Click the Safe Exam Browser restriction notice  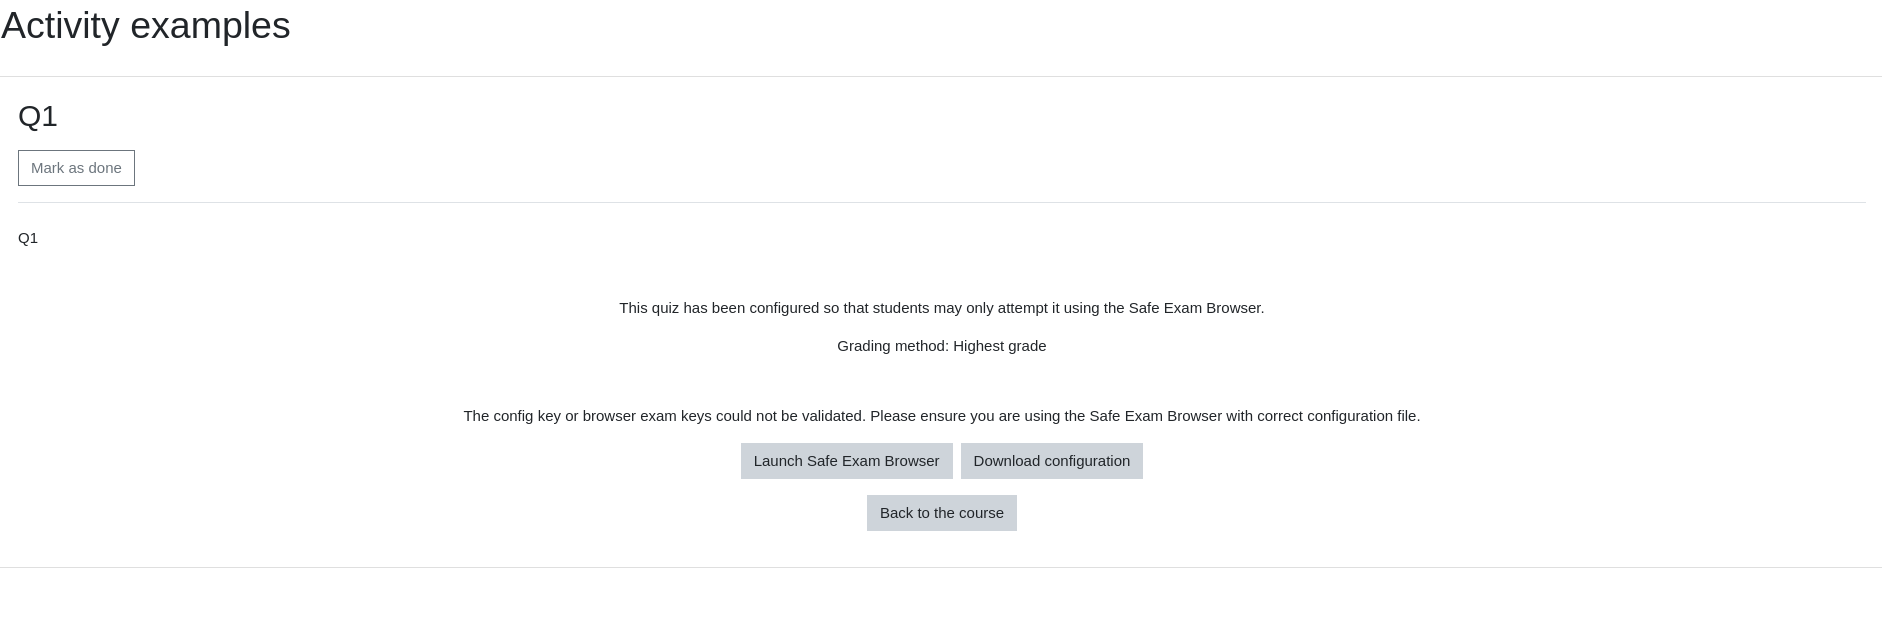941,308
